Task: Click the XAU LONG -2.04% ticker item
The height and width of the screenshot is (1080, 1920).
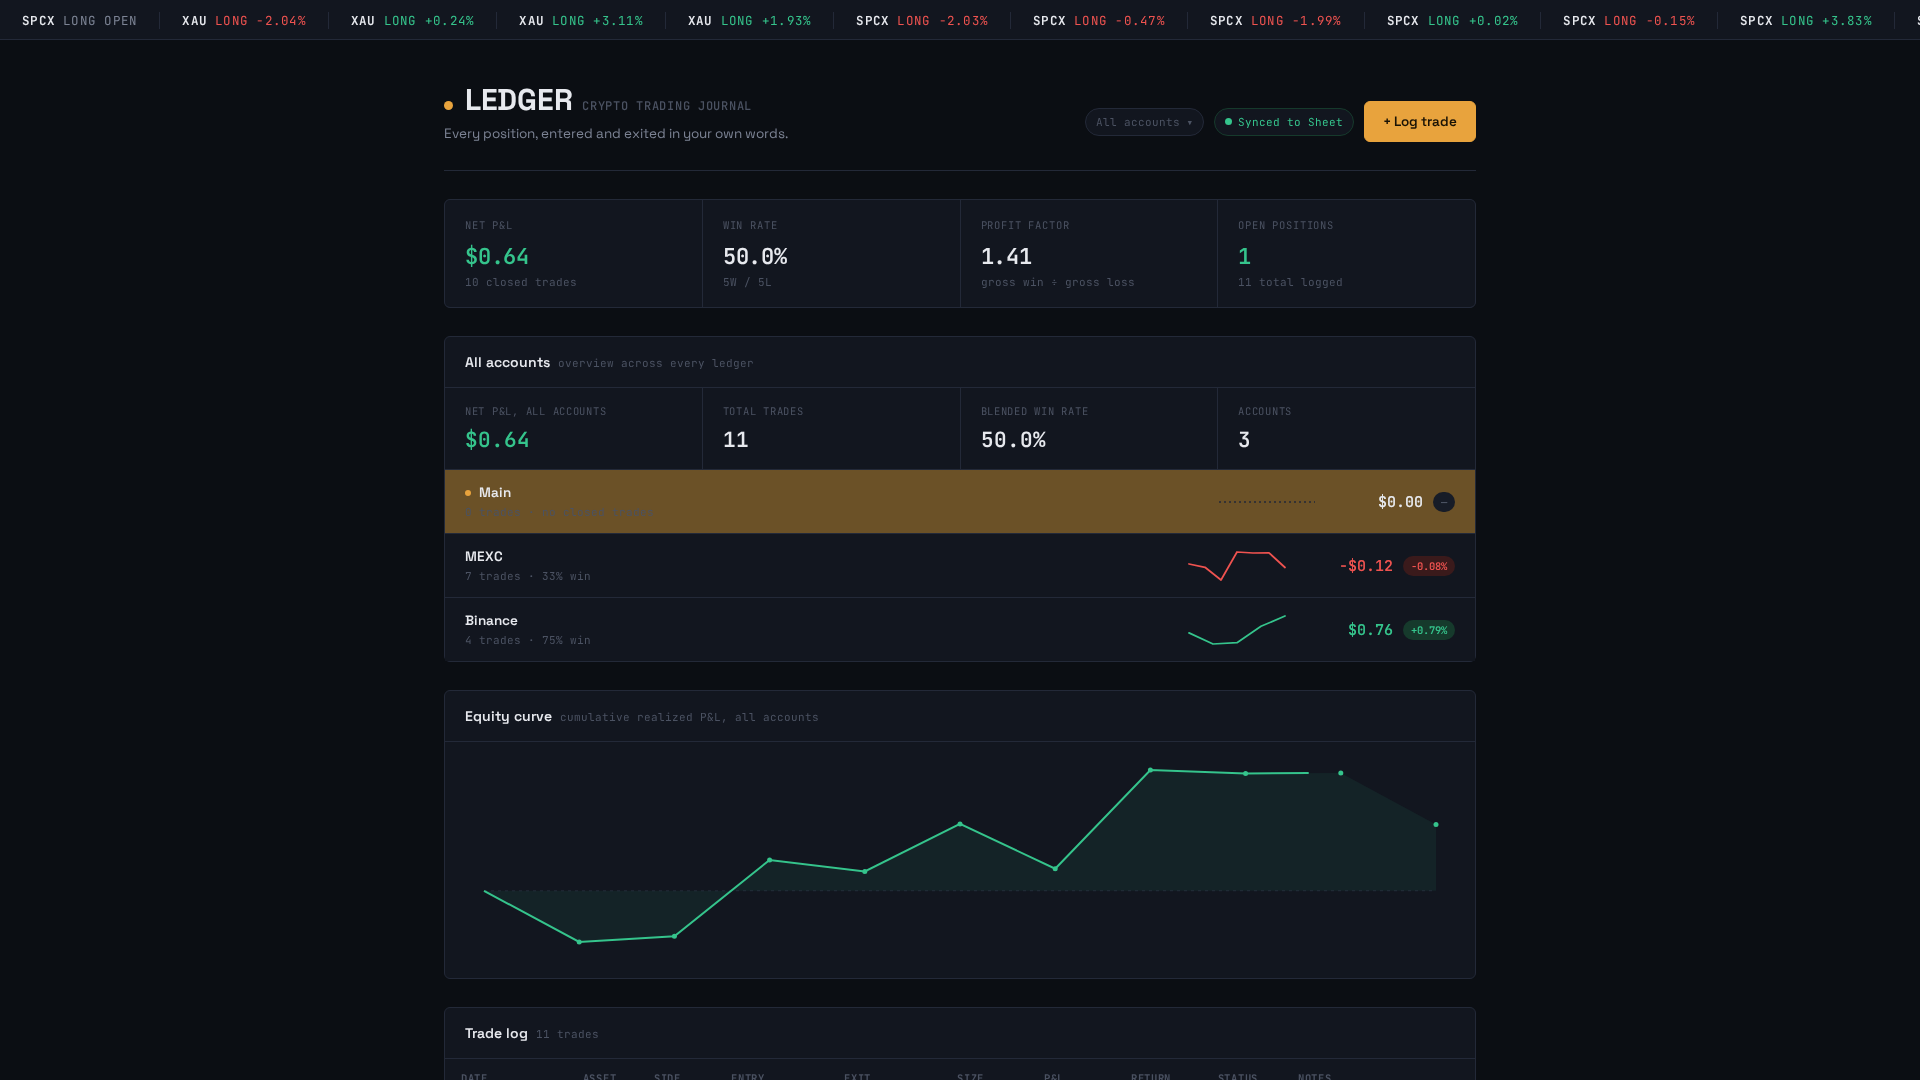Action: click(244, 20)
